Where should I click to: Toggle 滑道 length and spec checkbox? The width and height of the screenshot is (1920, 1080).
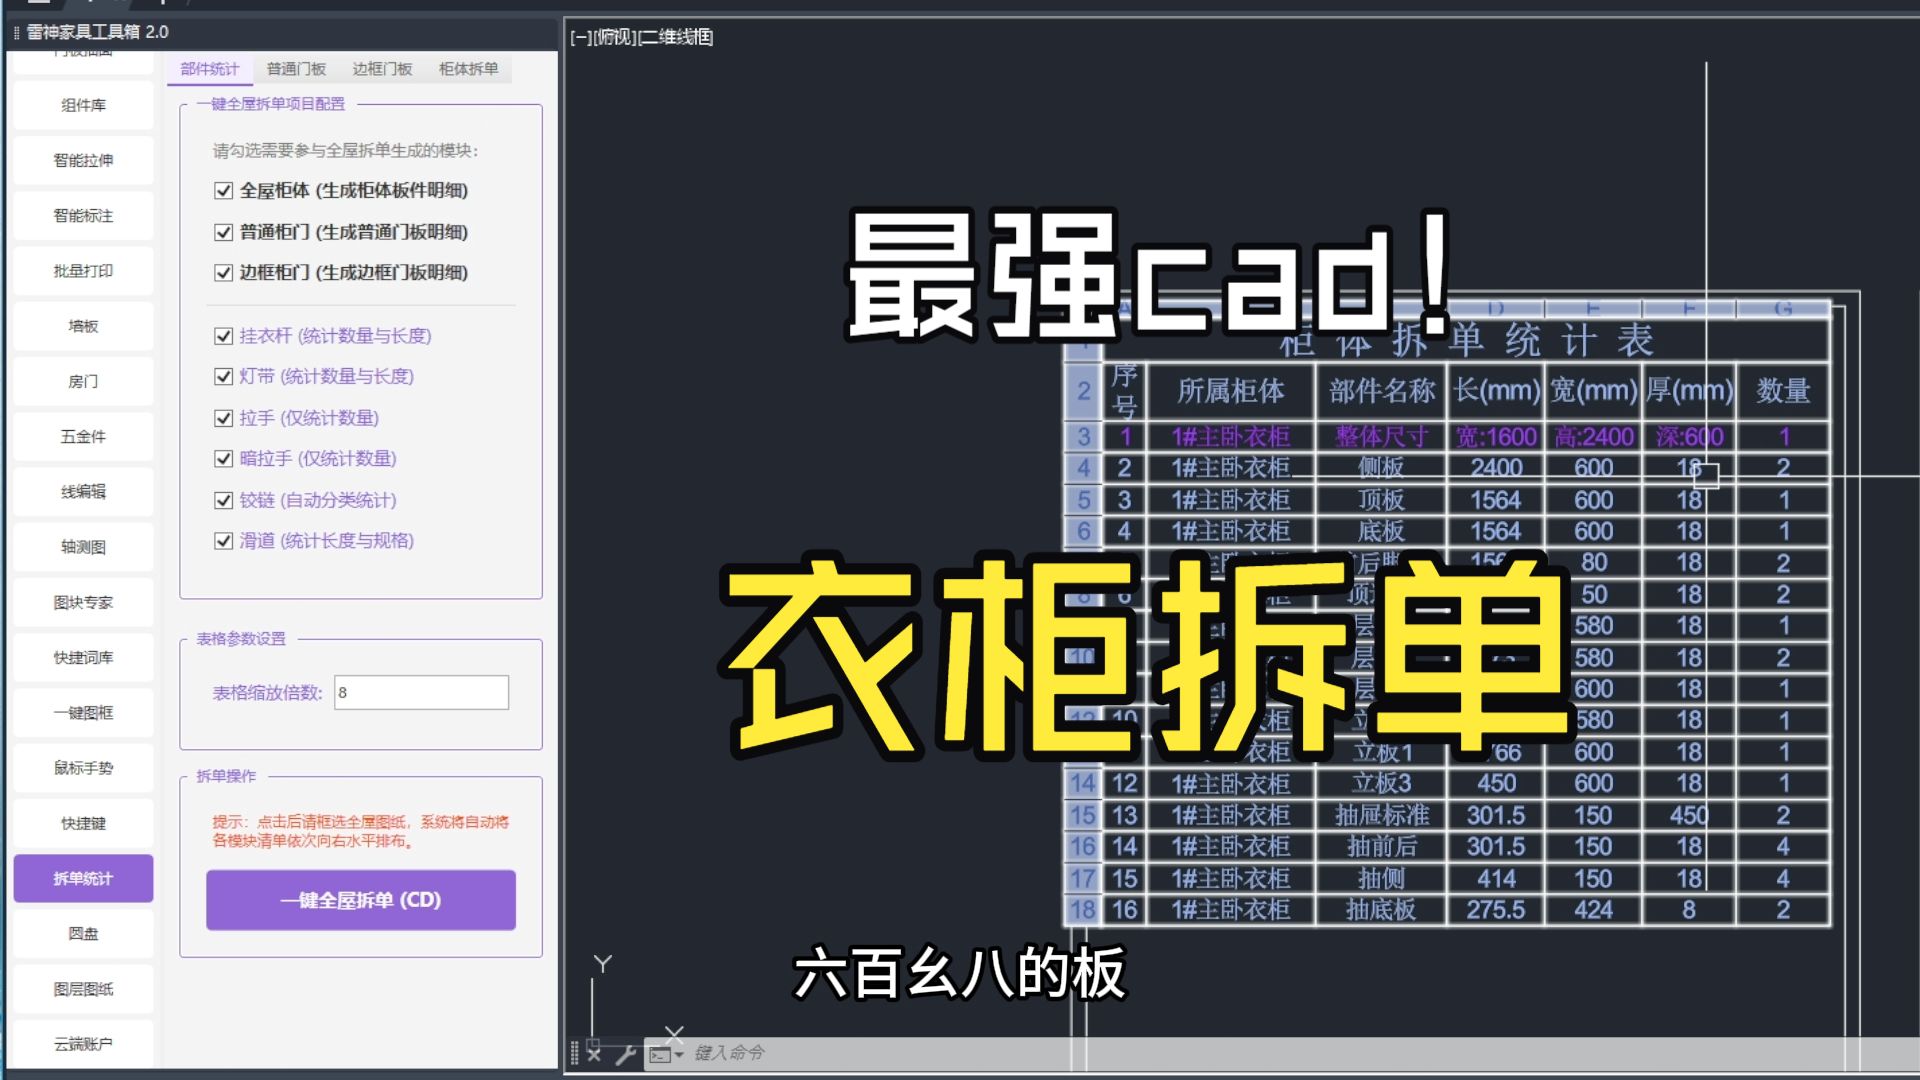click(224, 541)
